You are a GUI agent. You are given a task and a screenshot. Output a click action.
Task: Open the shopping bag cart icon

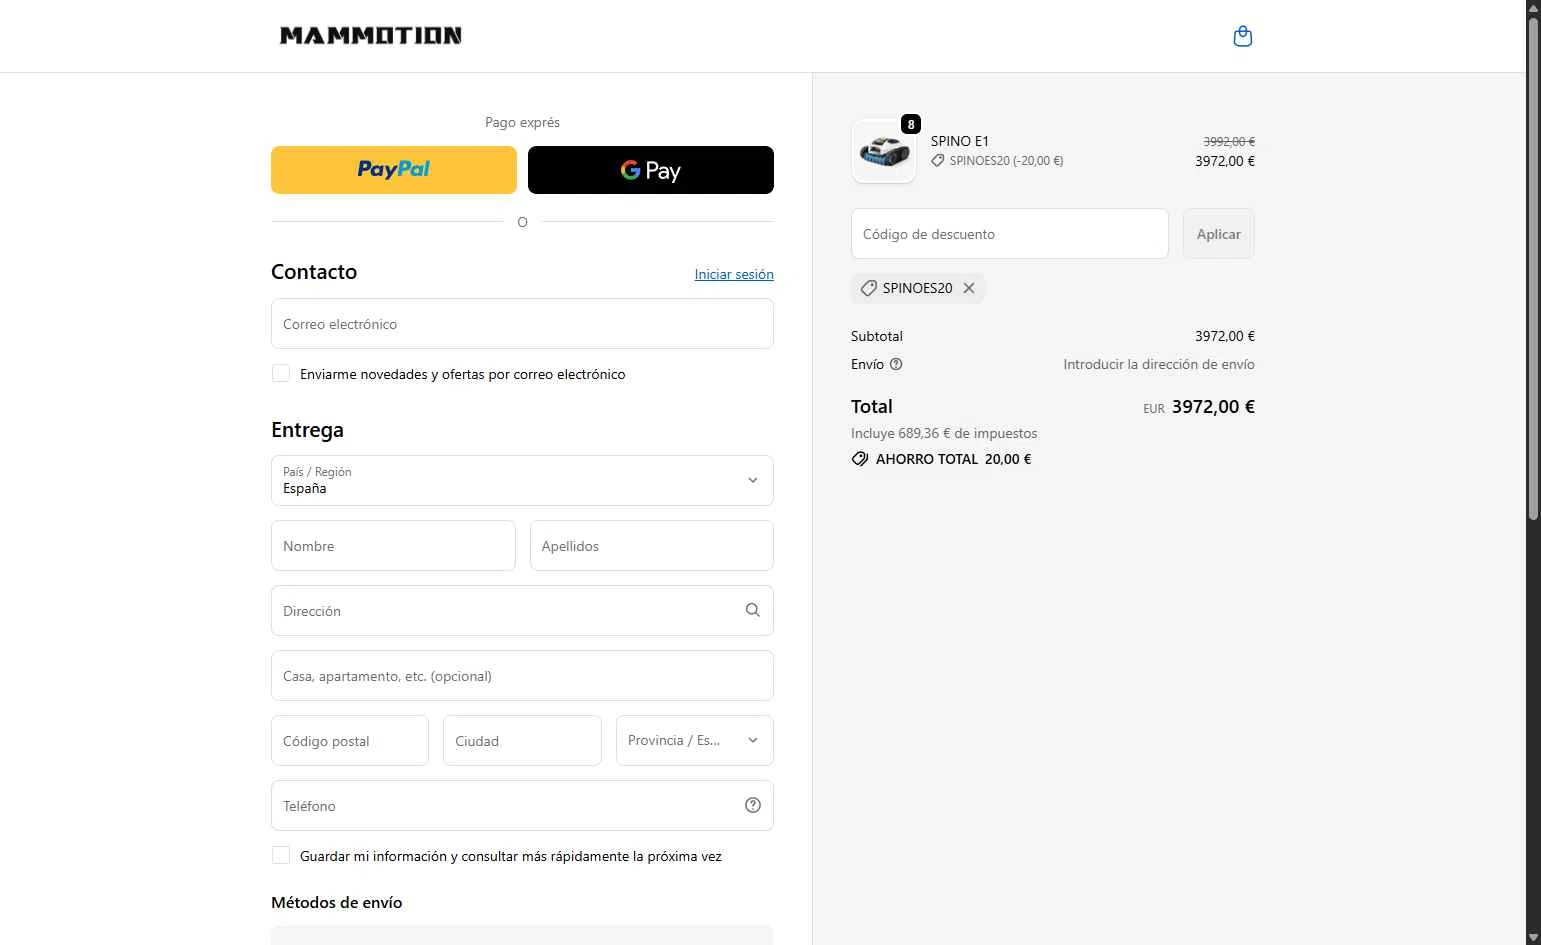(x=1242, y=37)
